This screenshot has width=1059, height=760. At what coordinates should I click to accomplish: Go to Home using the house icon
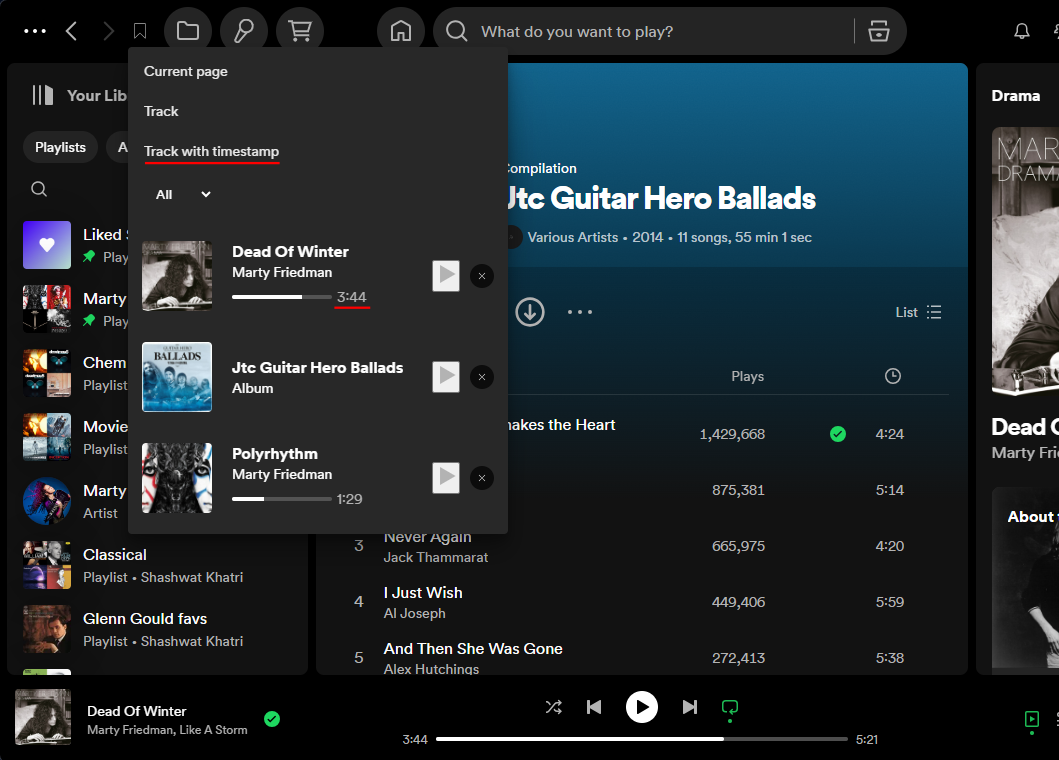pos(401,31)
